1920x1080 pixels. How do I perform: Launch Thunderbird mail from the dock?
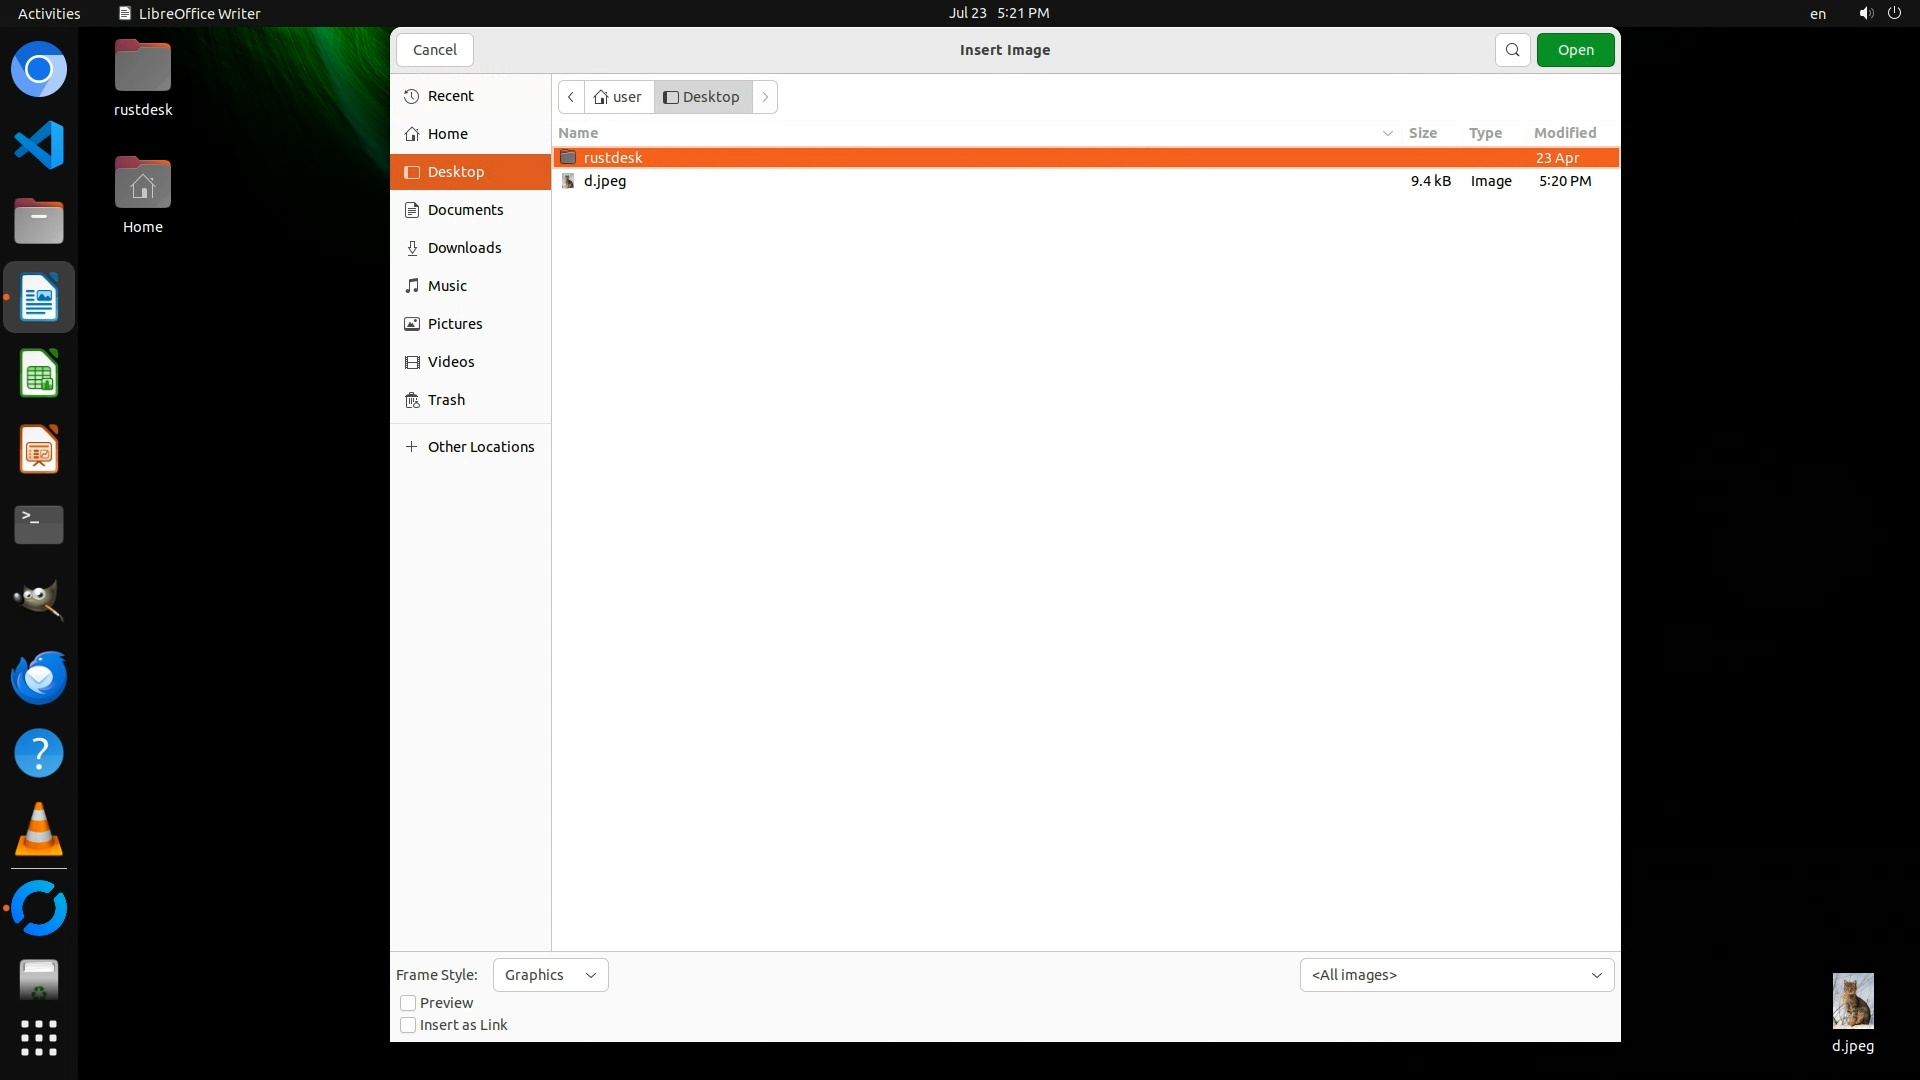39,677
